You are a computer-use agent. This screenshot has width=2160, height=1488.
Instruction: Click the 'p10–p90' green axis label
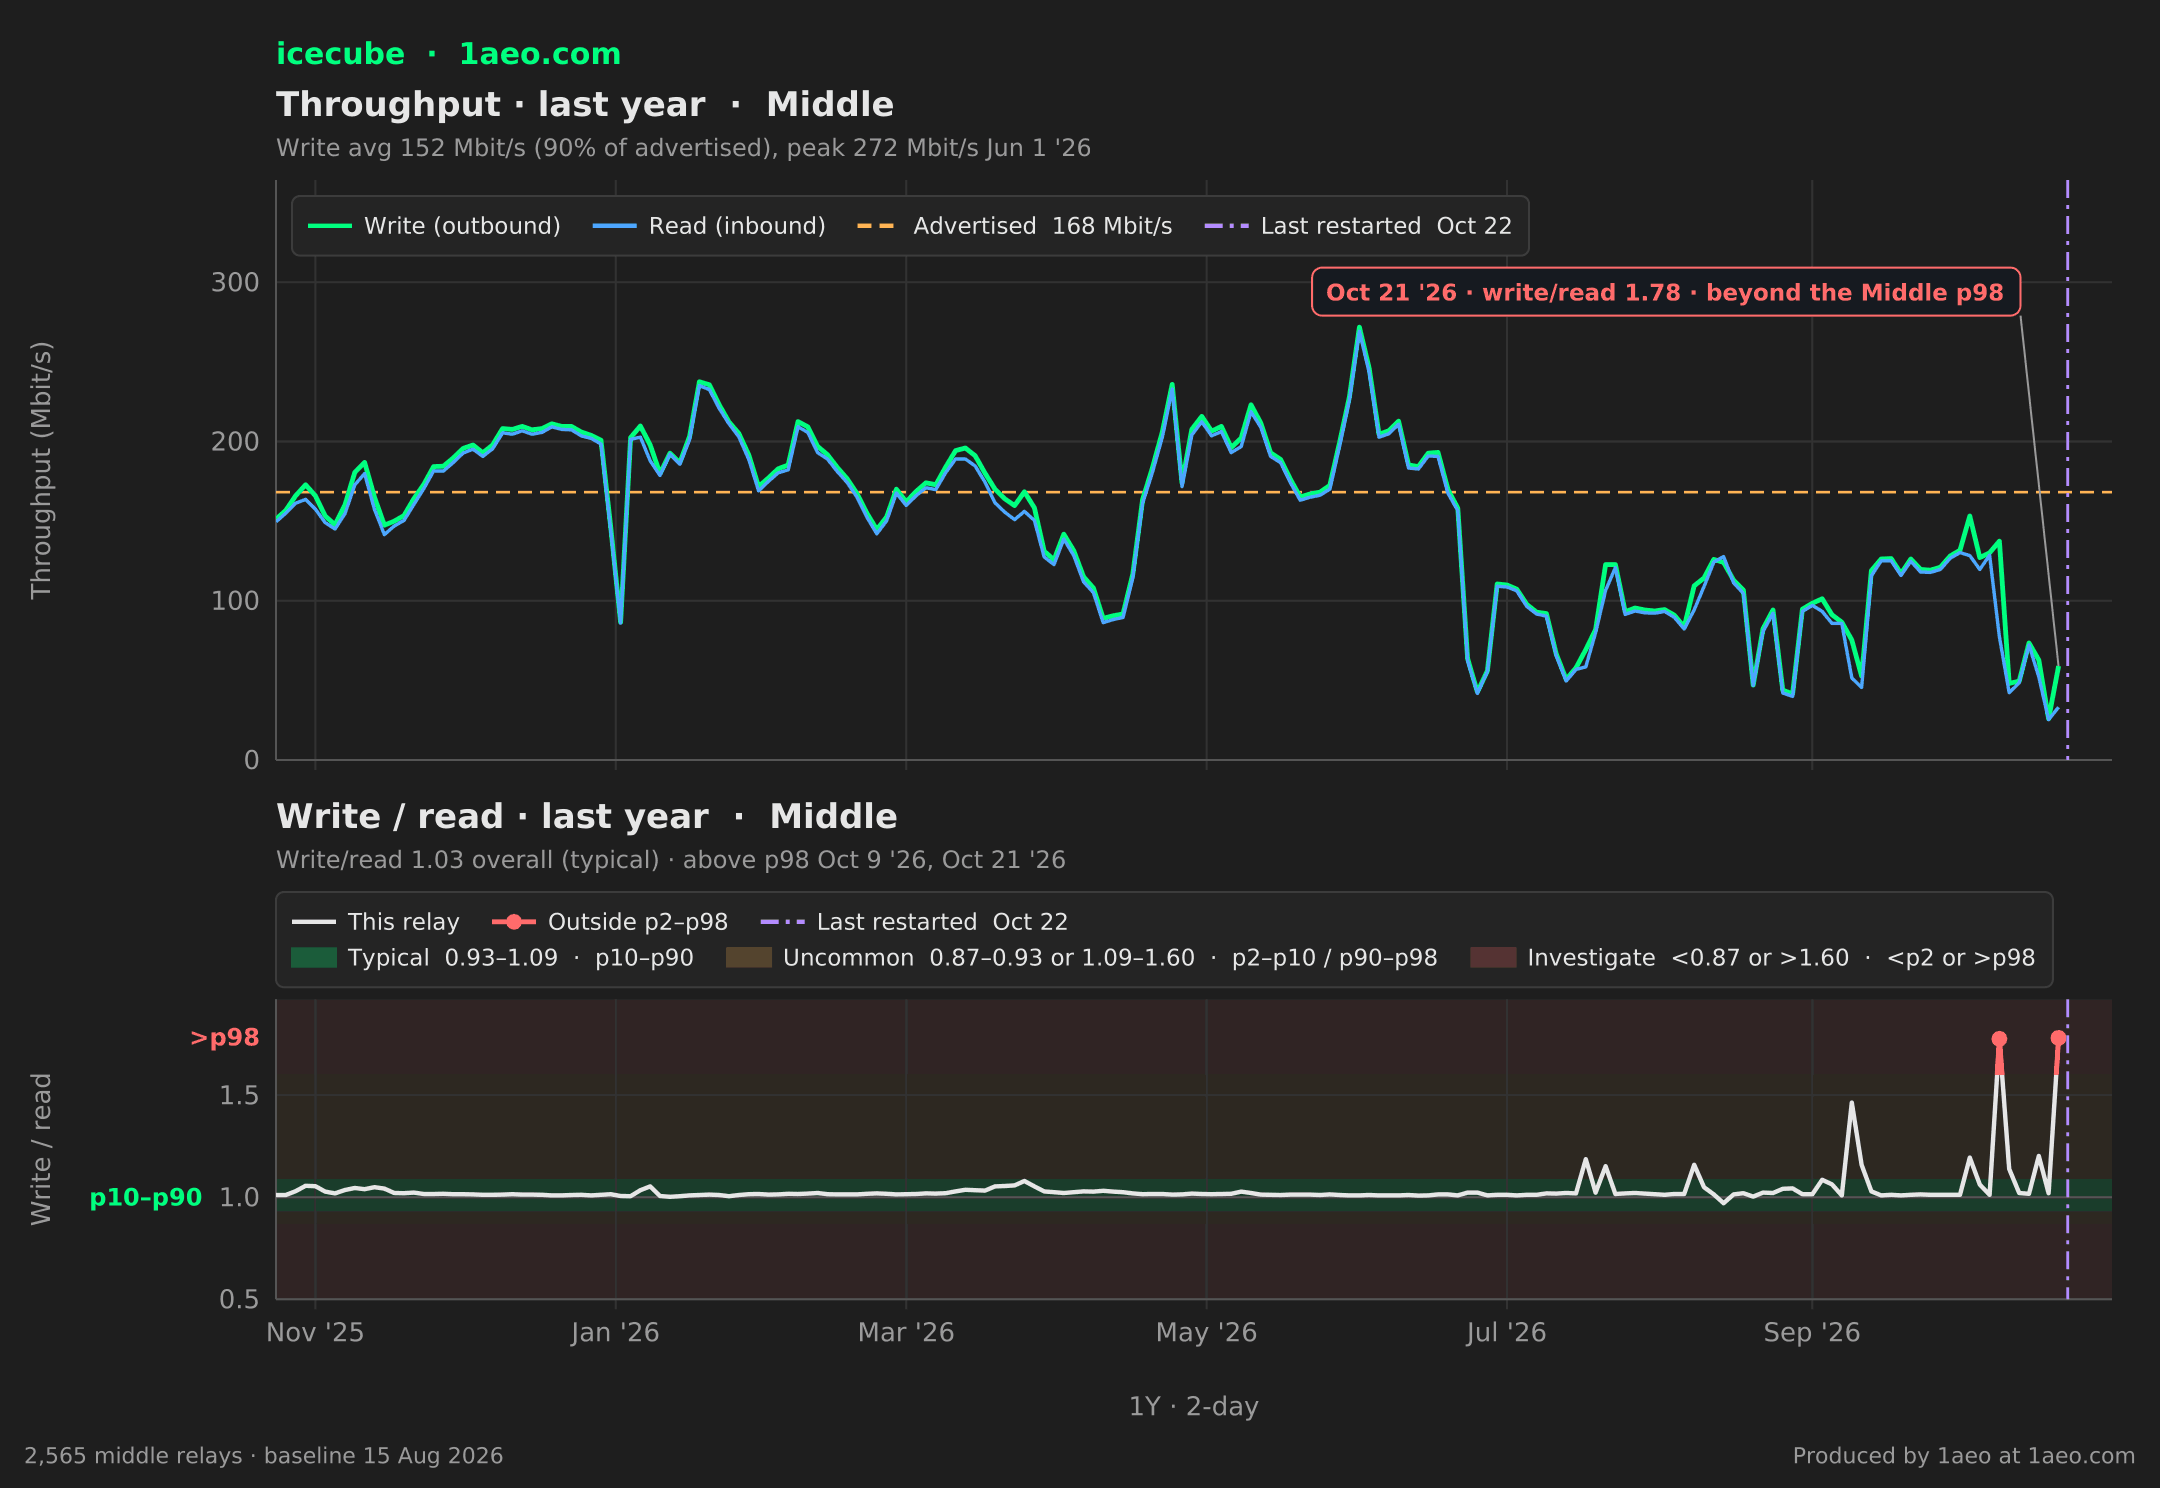pyautogui.click(x=146, y=1197)
